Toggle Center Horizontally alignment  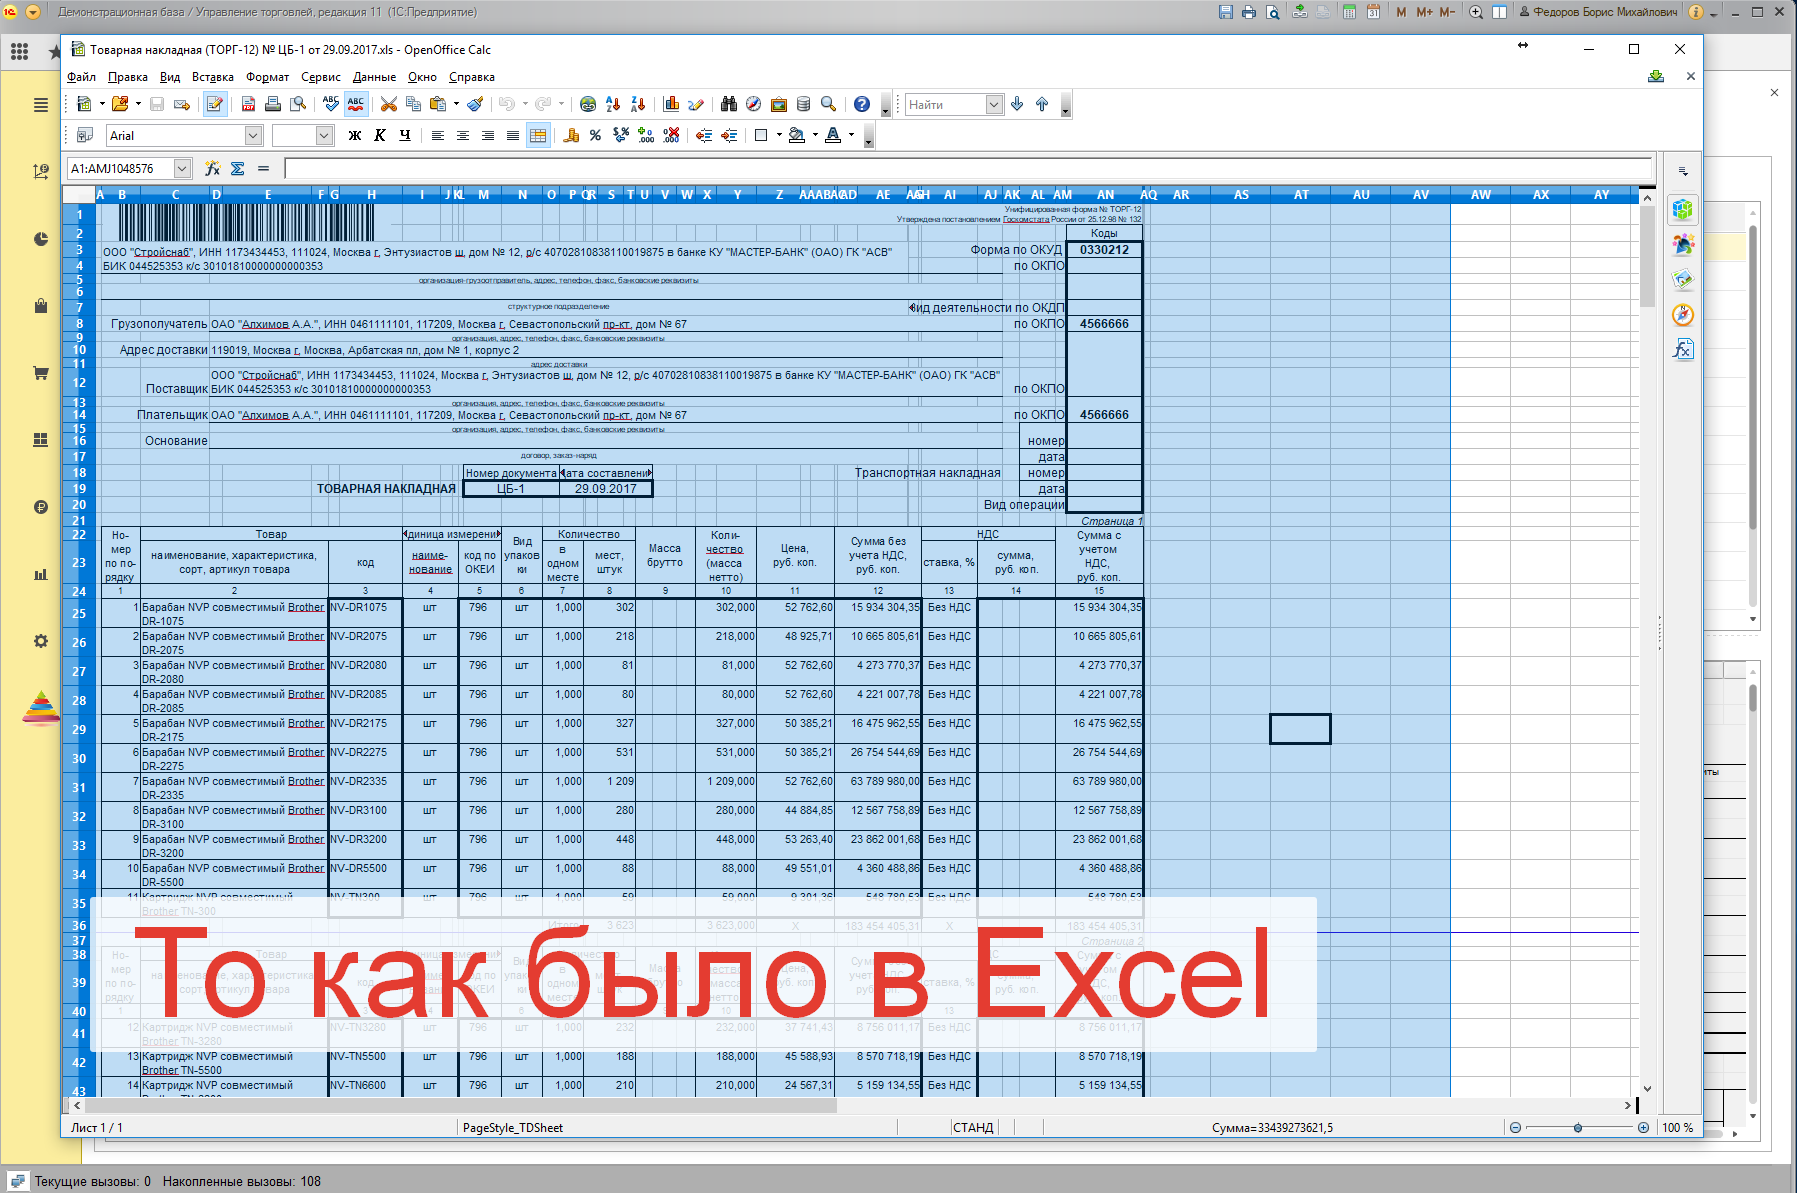point(462,135)
